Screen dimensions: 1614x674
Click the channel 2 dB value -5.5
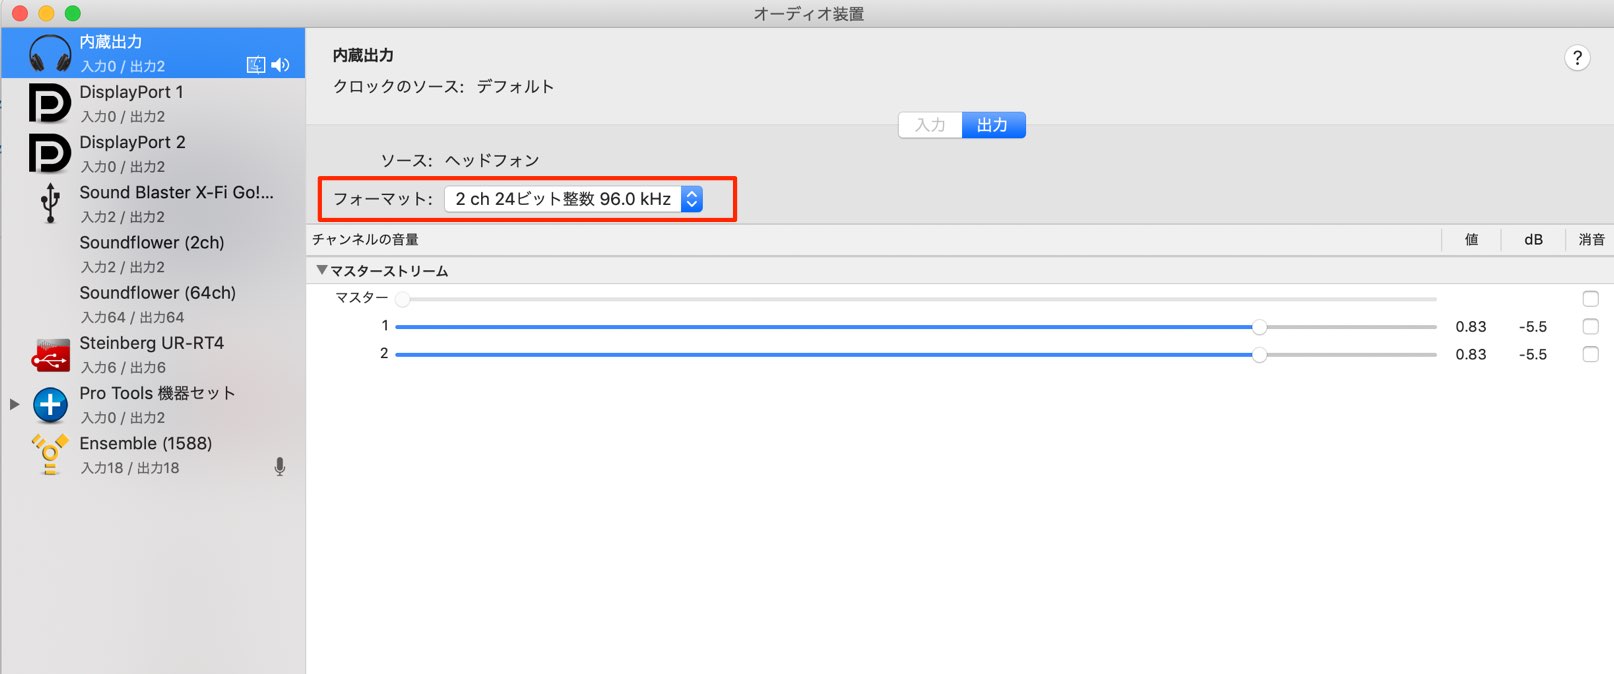[1533, 354]
